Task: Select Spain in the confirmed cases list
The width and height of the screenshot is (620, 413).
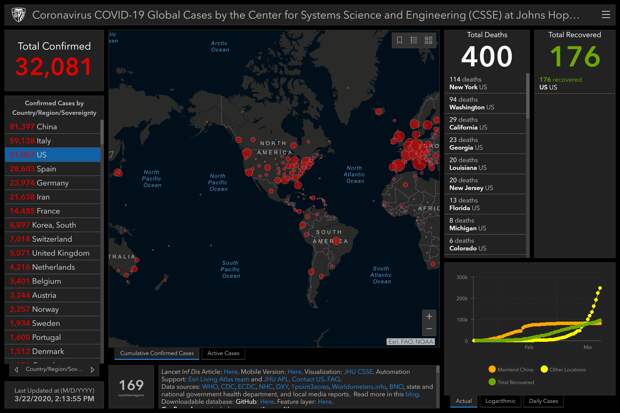Action: [x=53, y=169]
